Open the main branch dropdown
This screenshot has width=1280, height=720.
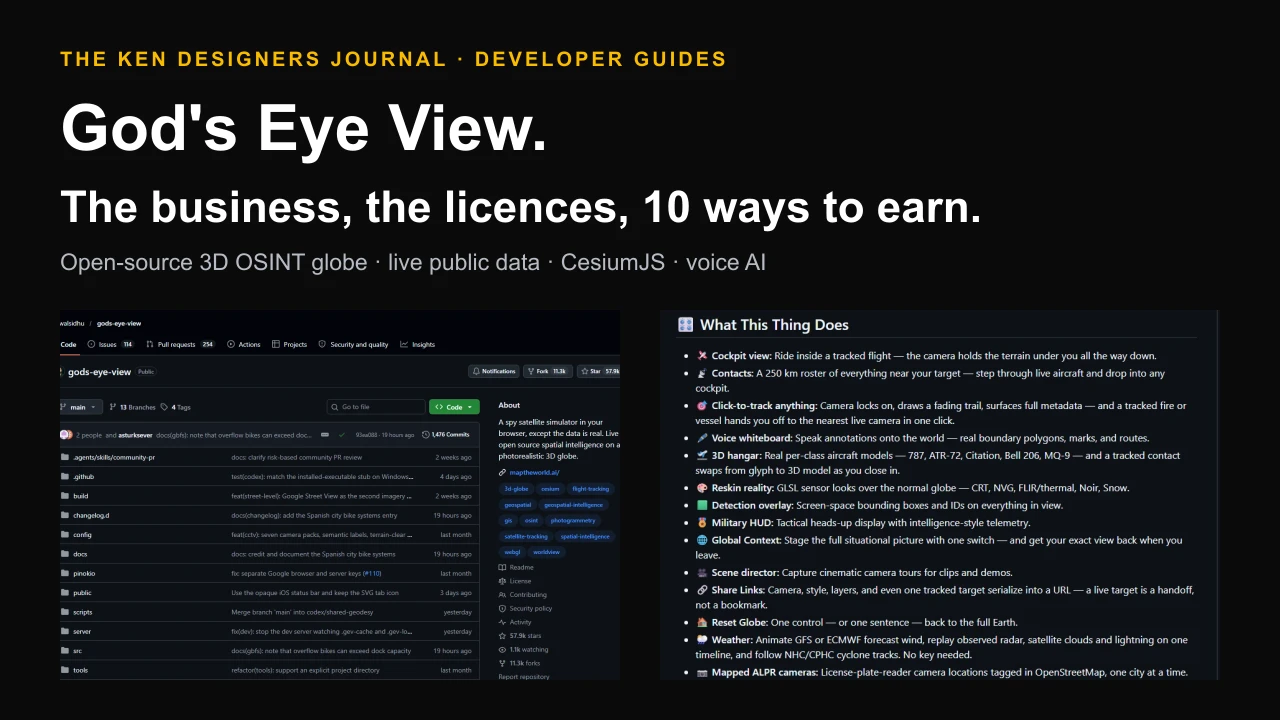coord(81,407)
